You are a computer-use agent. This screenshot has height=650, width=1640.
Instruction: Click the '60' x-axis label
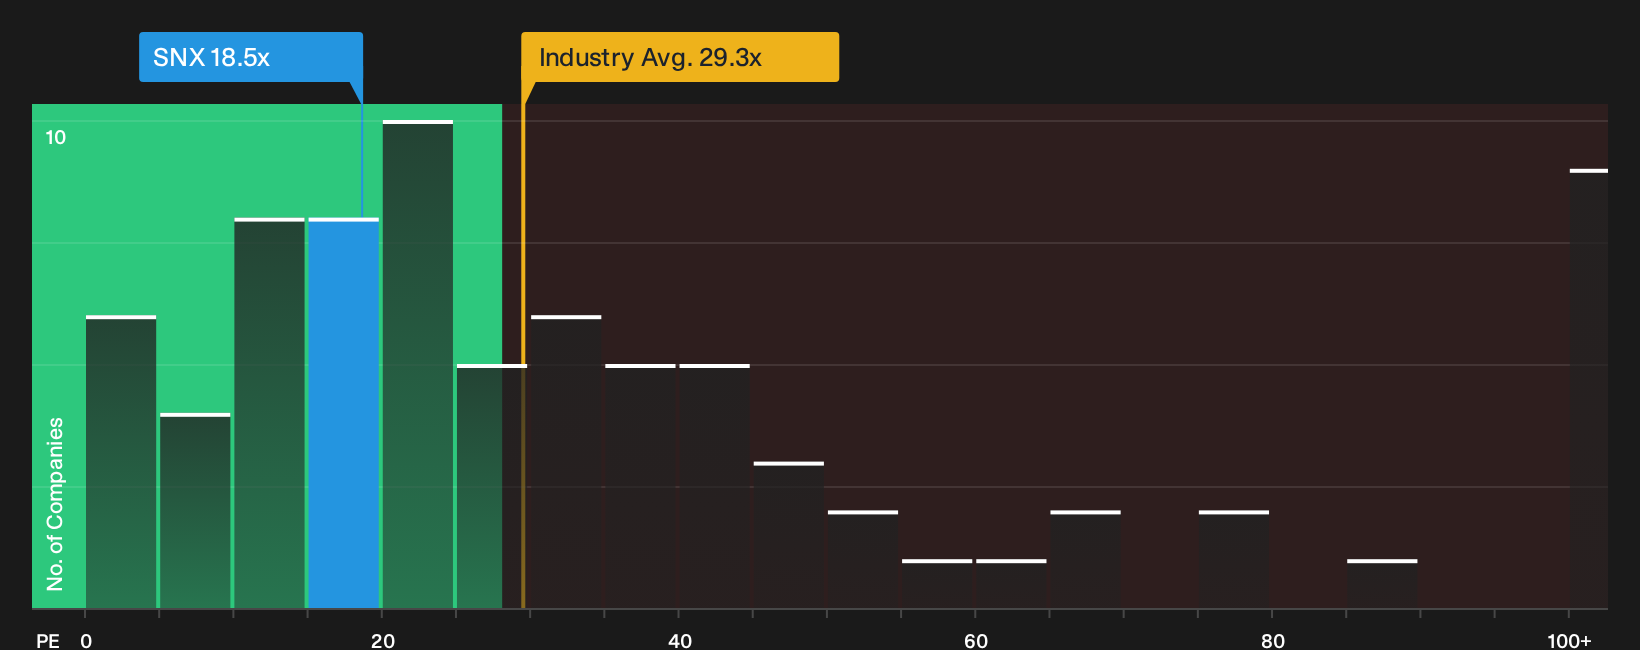coord(976,640)
